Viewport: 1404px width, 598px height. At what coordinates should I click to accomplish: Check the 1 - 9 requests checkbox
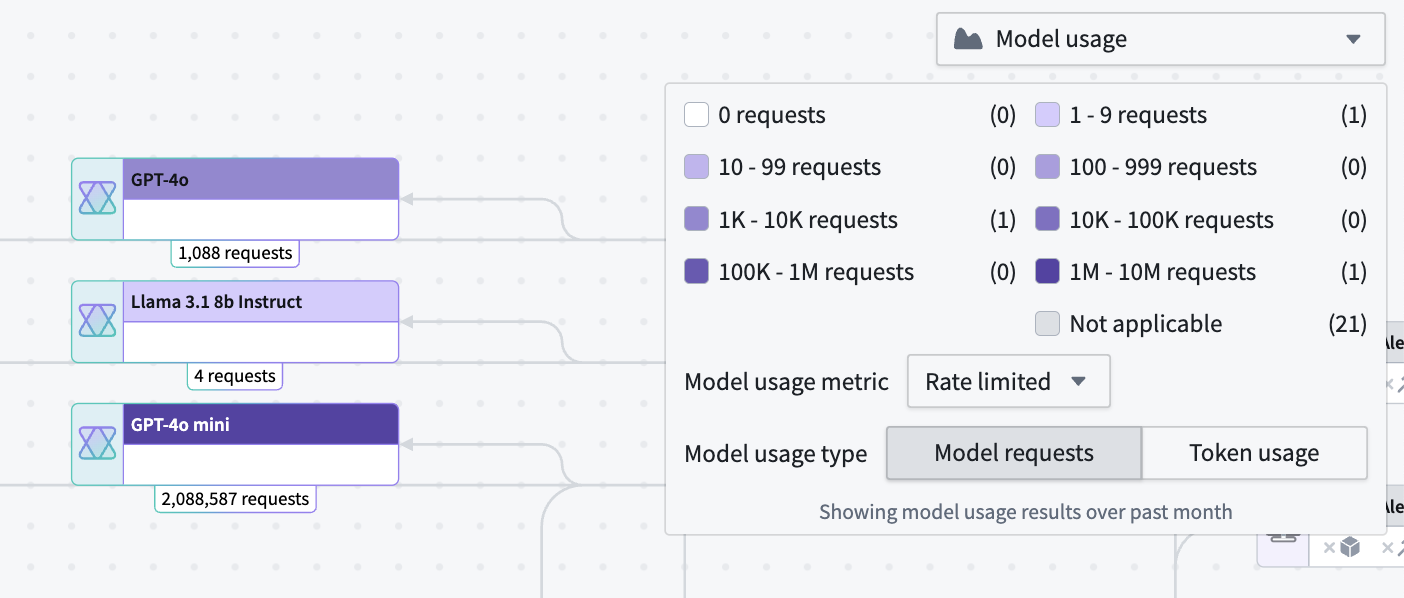point(1047,114)
